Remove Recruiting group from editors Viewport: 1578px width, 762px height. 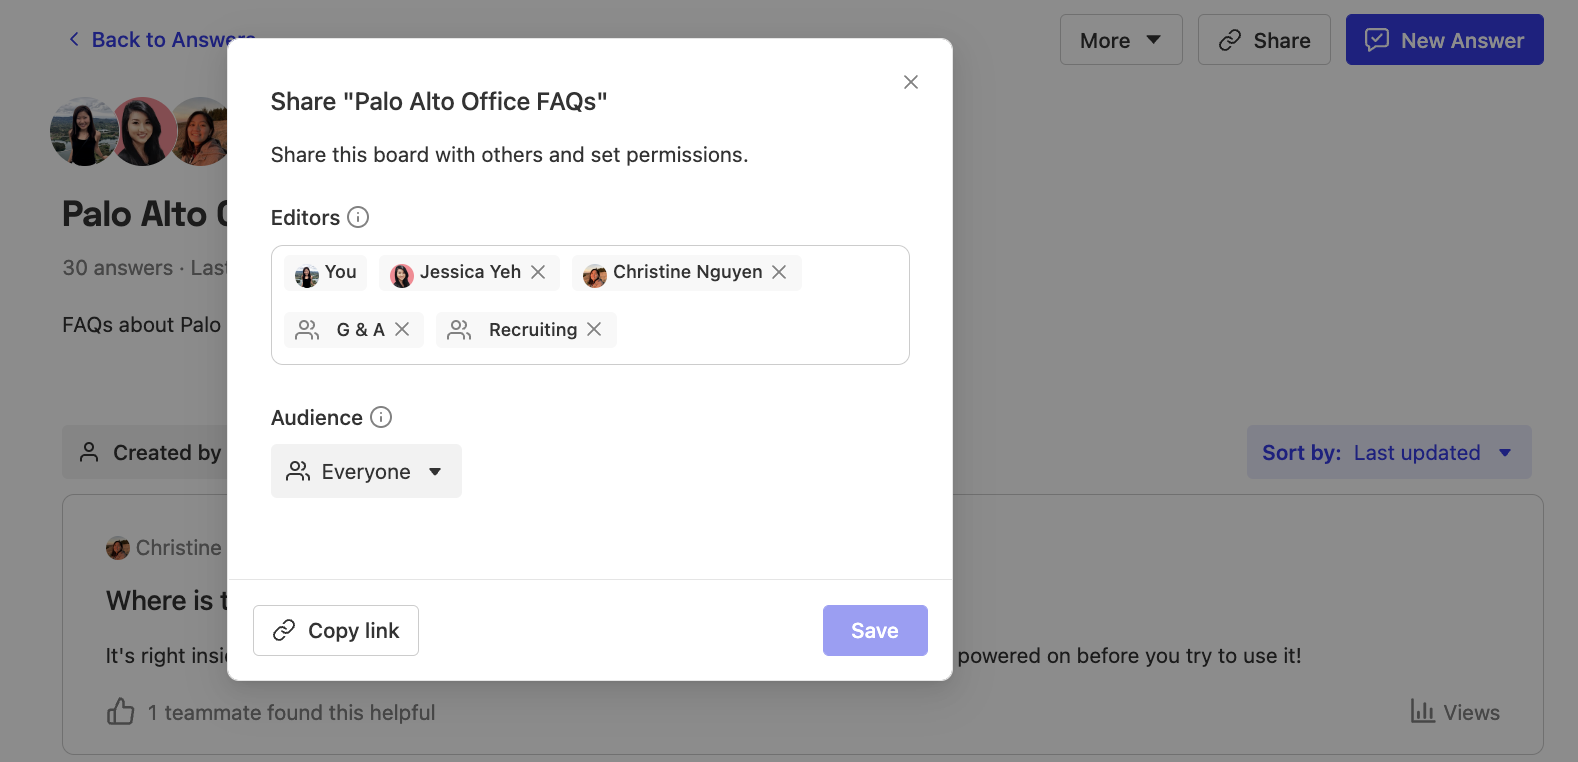(x=594, y=329)
